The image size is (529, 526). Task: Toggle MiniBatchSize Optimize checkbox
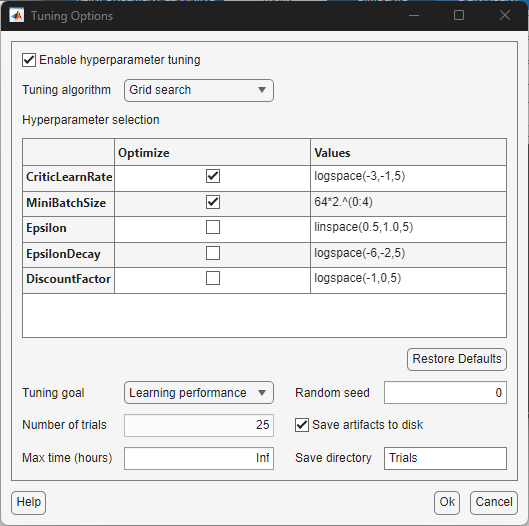click(x=213, y=202)
